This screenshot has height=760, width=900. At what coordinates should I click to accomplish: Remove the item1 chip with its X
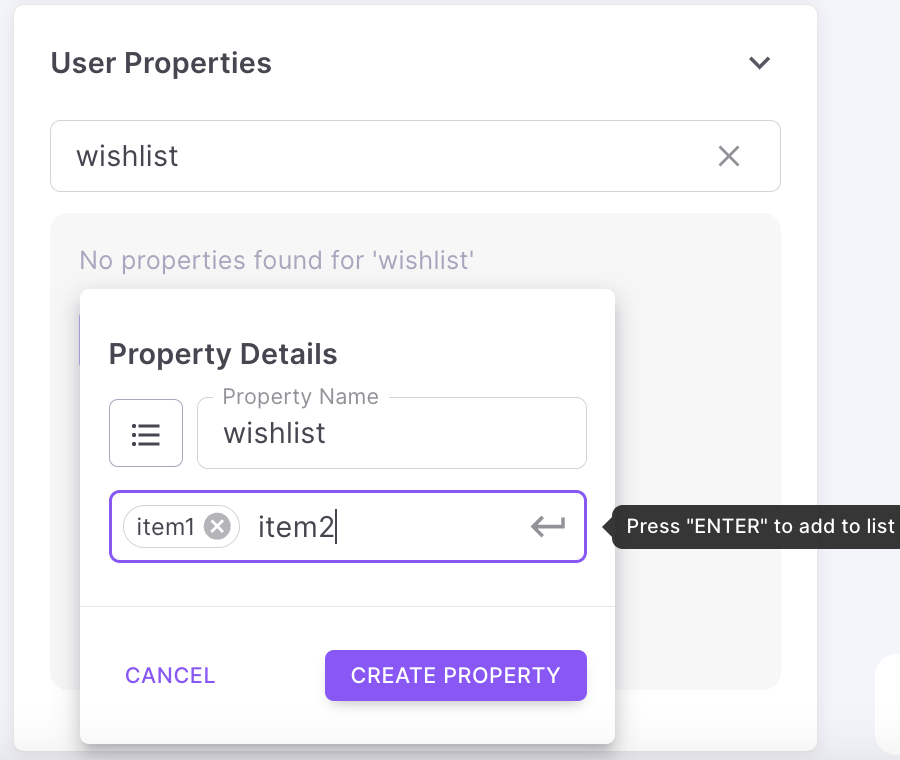[217, 526]
